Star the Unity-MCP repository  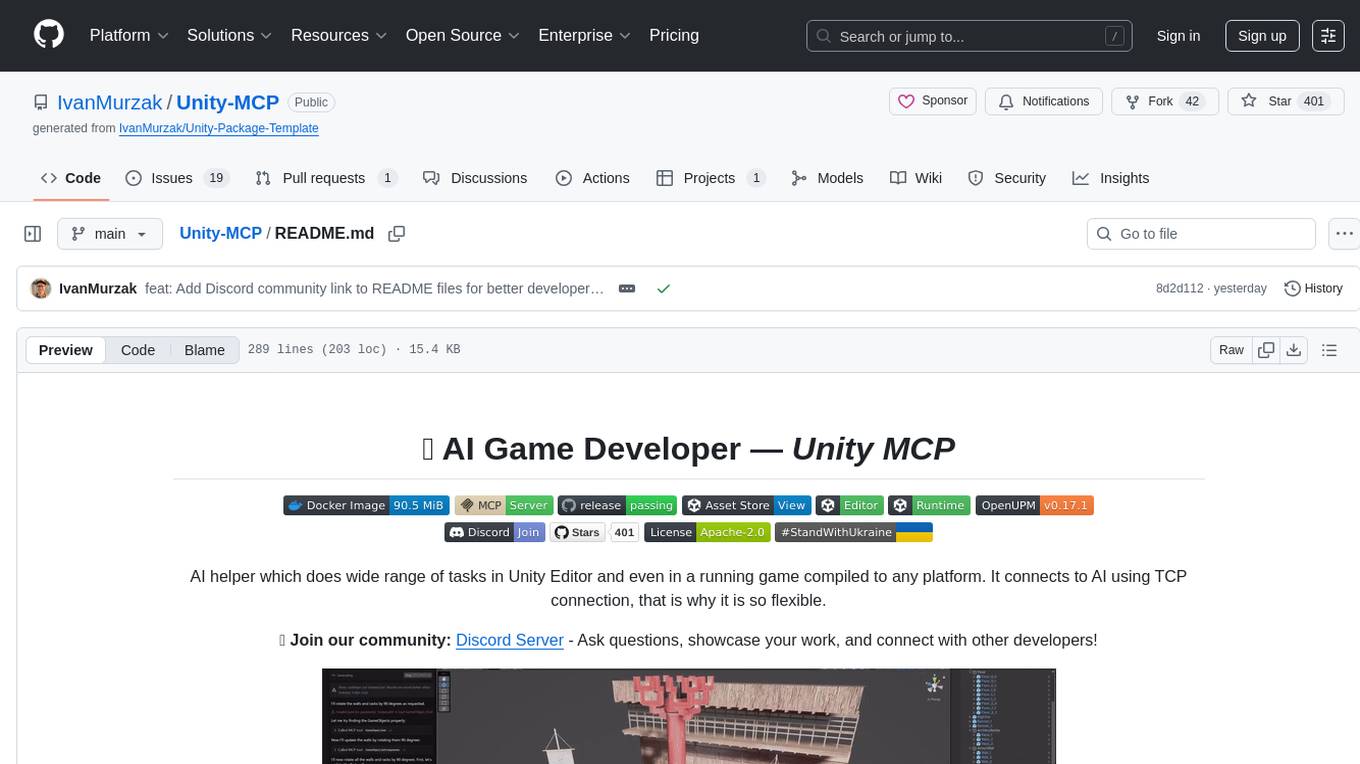point(1285,101)
